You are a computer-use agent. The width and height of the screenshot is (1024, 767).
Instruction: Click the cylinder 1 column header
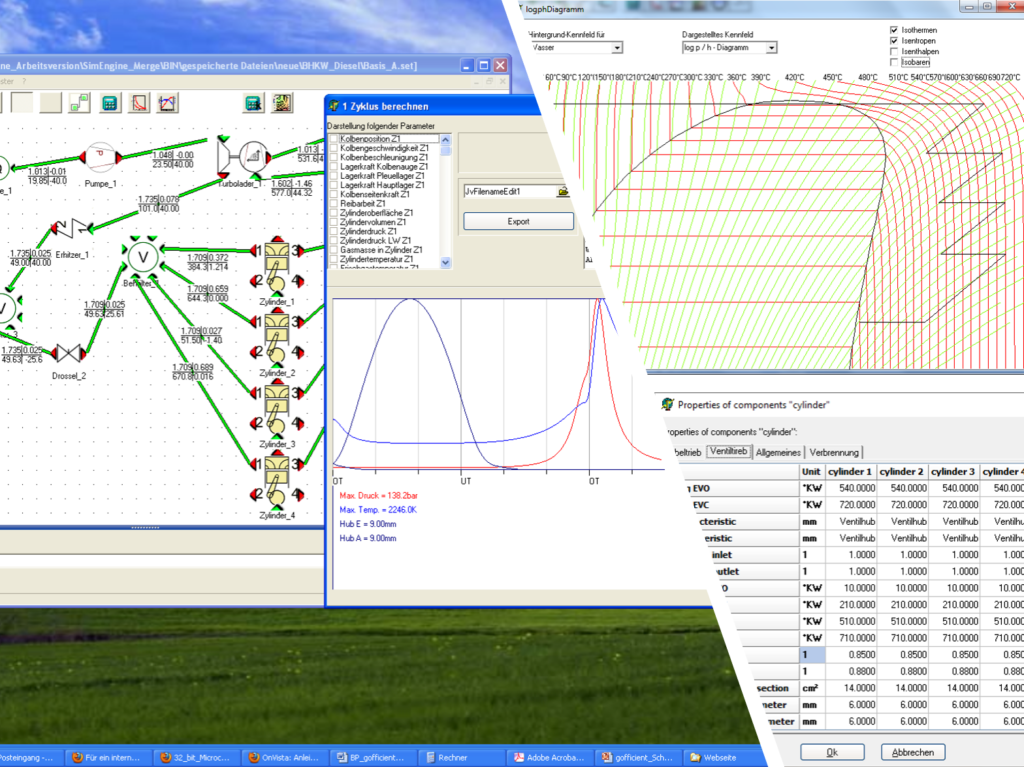(x=850, y=472)
